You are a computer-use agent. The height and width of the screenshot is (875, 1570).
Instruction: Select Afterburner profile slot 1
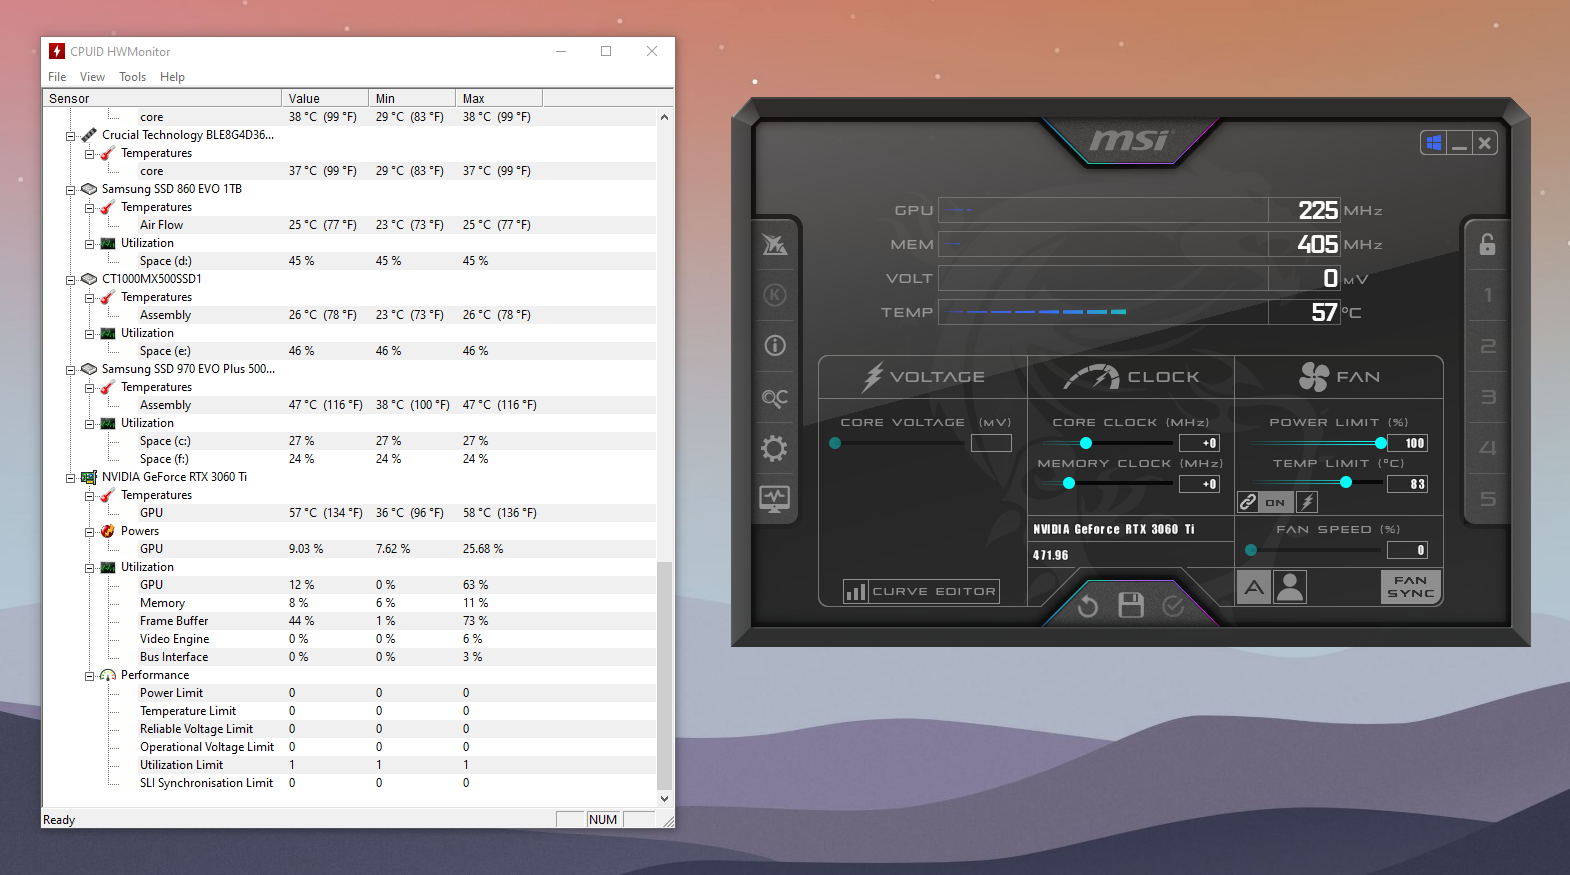(x=1487, y=295)
